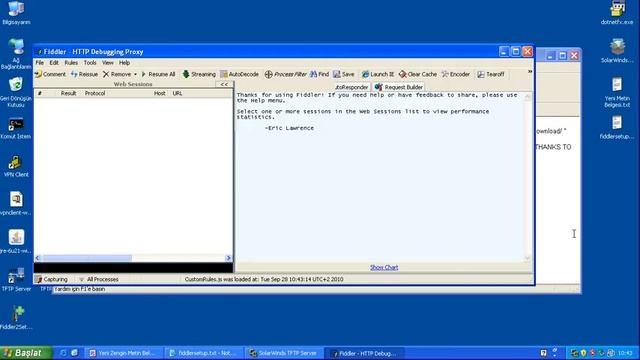Image resolution: width=640 pixels, height=360 pixels.
Task: Open the Edit menu
Action: (54, 63)
